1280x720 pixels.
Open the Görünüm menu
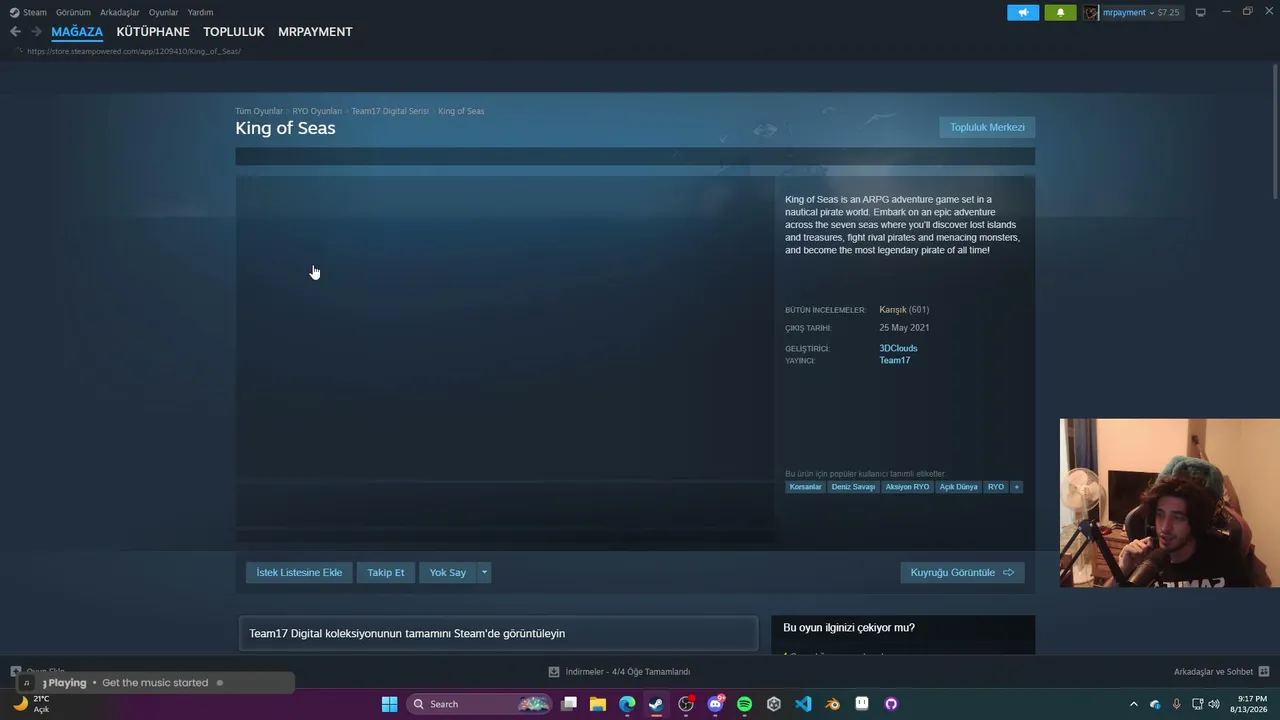[x=73, y=12]
